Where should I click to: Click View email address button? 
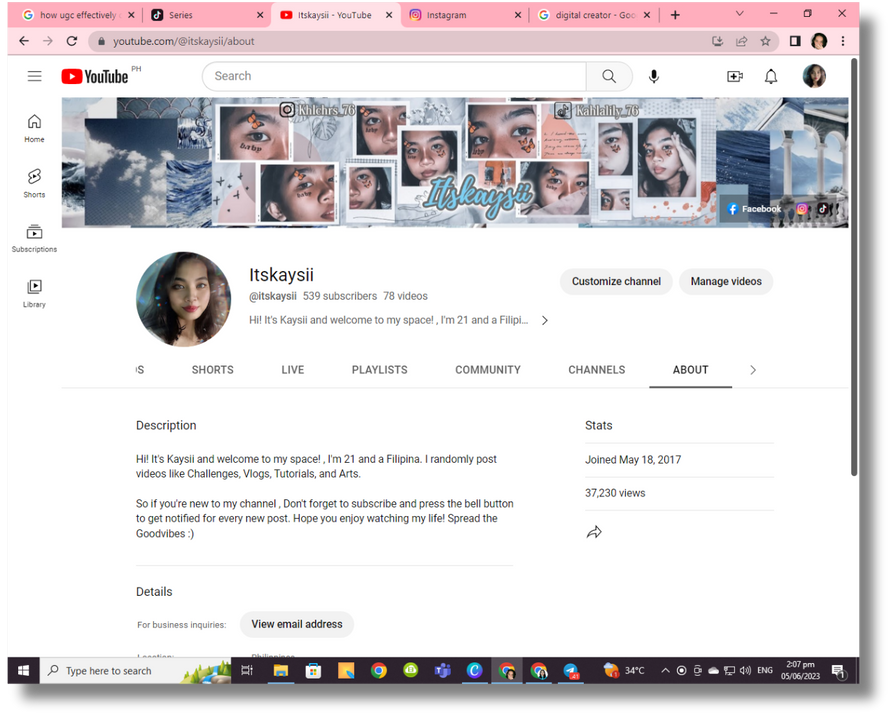pos(297,624)
